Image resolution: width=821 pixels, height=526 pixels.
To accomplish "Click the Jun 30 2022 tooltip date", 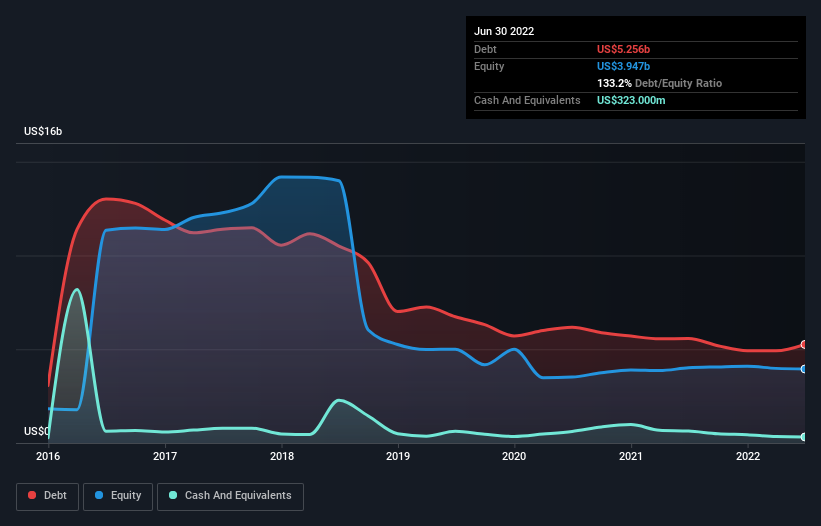I will click(504, 31).
